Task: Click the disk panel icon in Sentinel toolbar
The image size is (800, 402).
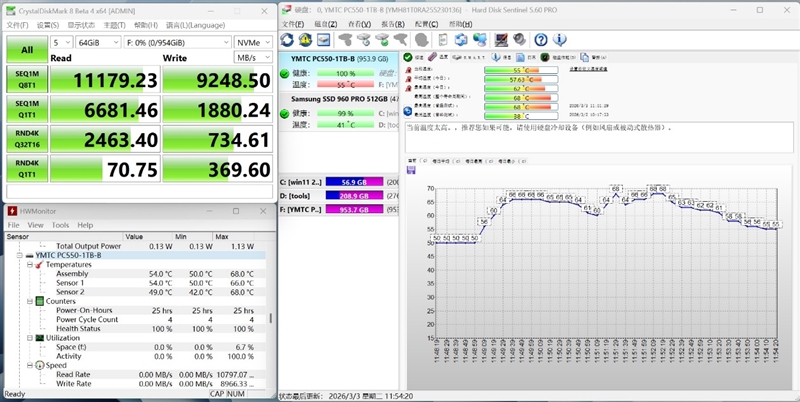Action: [323, 39]
